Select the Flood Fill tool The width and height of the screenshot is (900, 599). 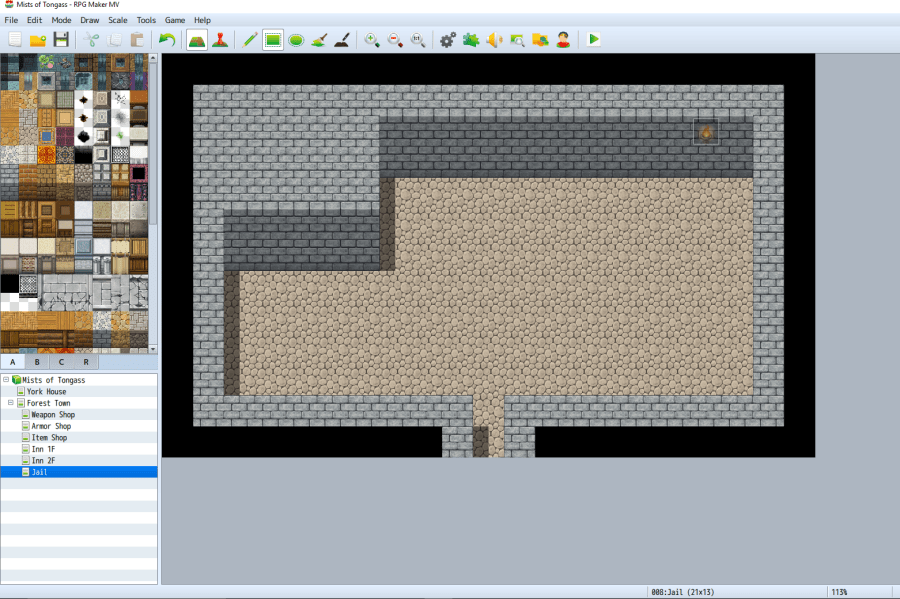point(319,40)
